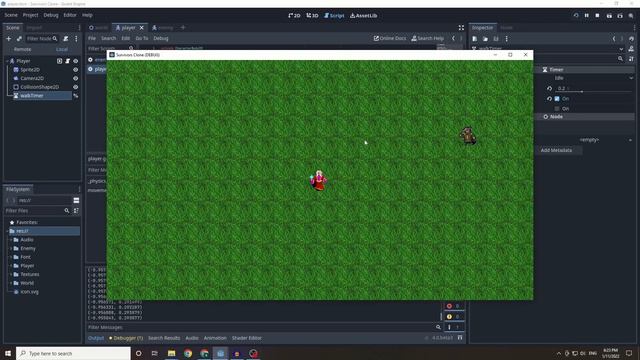This screenshot has height=360, width=640.
Task: Open the script icon on Player node
Action: 67,61
